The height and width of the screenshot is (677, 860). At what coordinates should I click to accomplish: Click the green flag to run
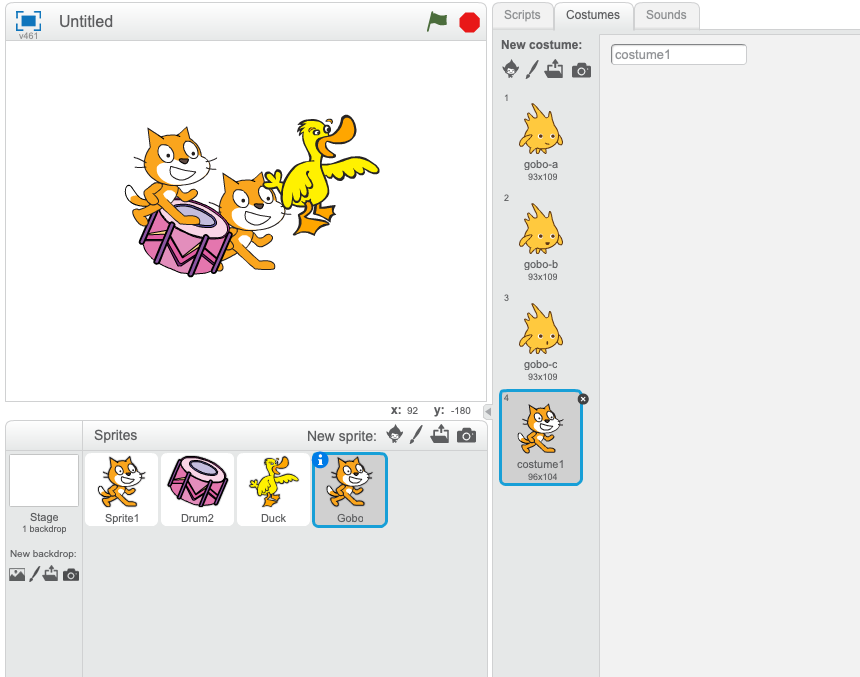tap(437, 21)
